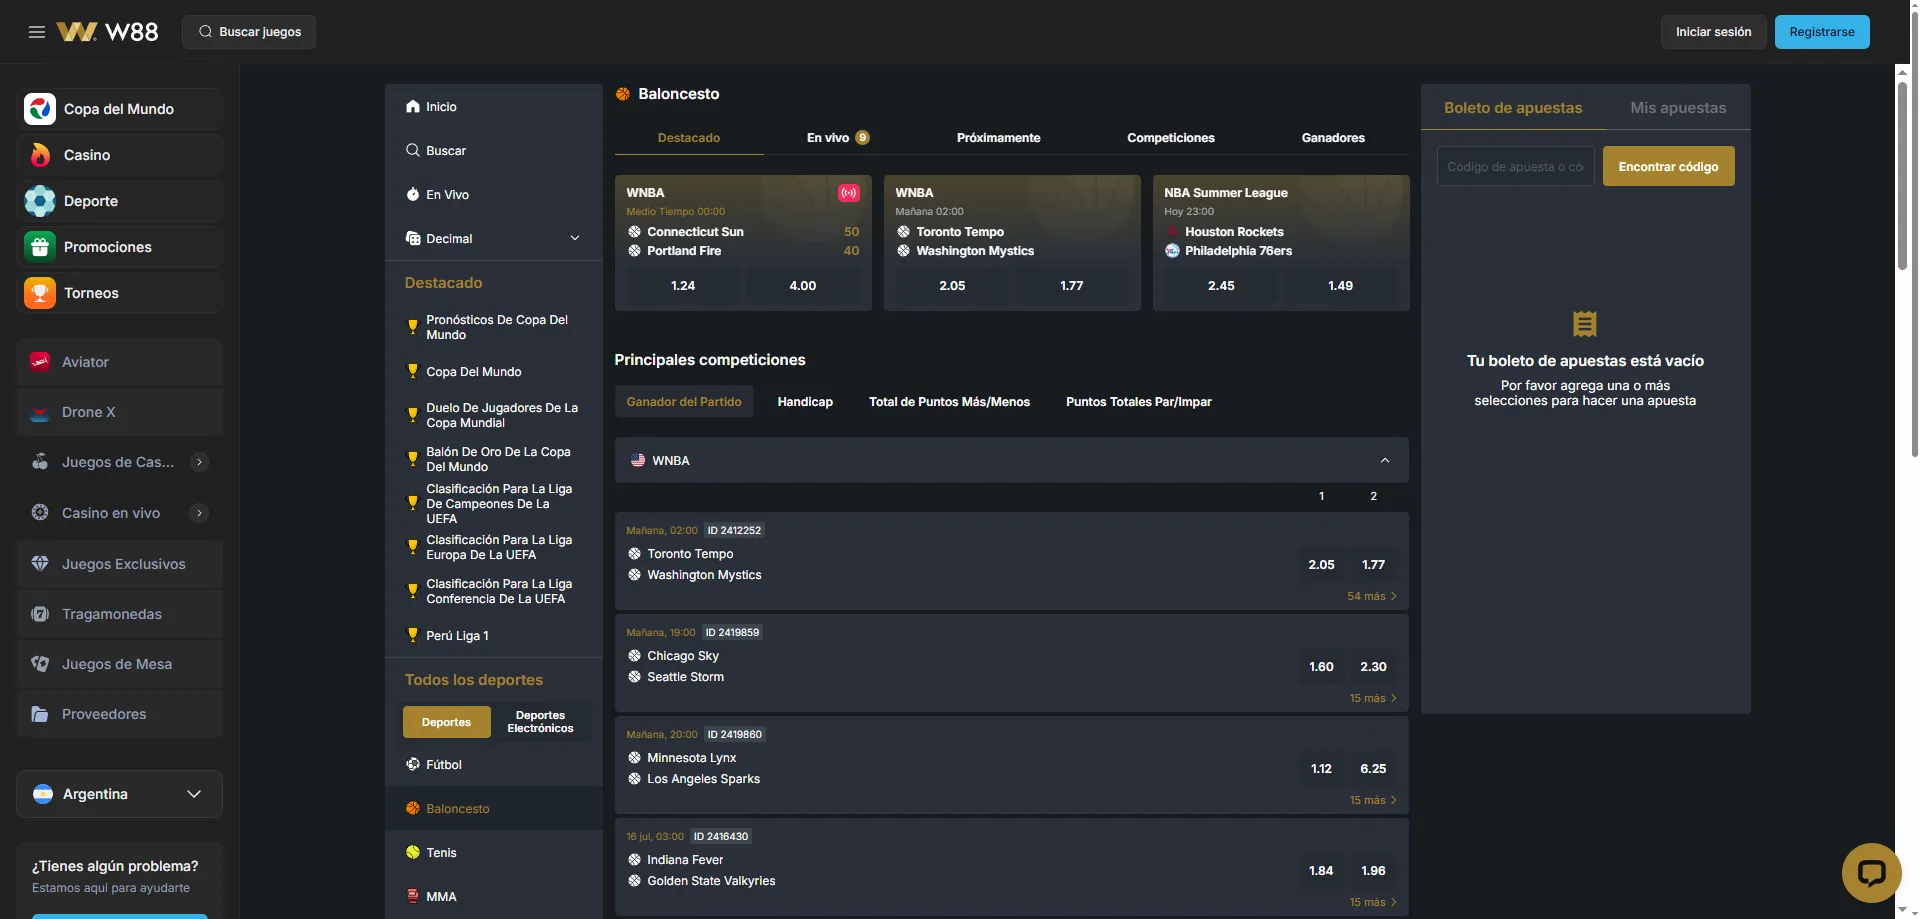Collapse the WNBA competition section
Image resolution: width=1920 pixels, height=919 pixels.
coord(1385,461)
